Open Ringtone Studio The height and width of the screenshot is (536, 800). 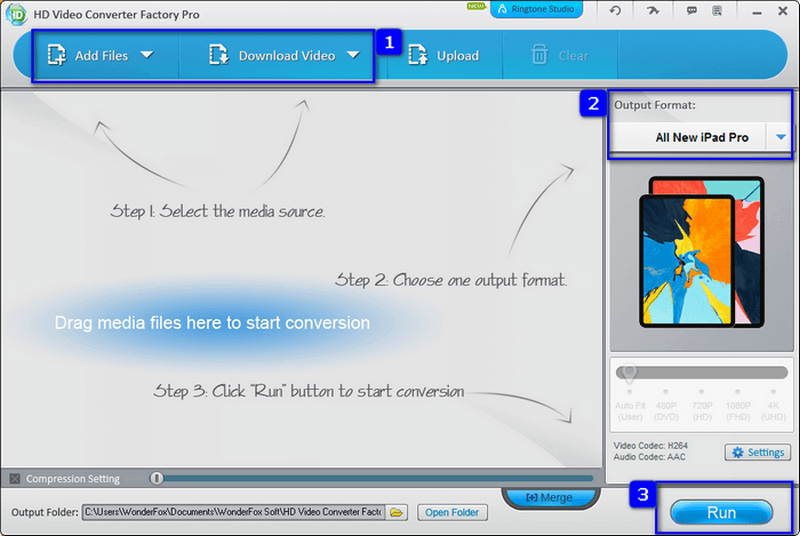pyautogui.click(x=536, y=9)
